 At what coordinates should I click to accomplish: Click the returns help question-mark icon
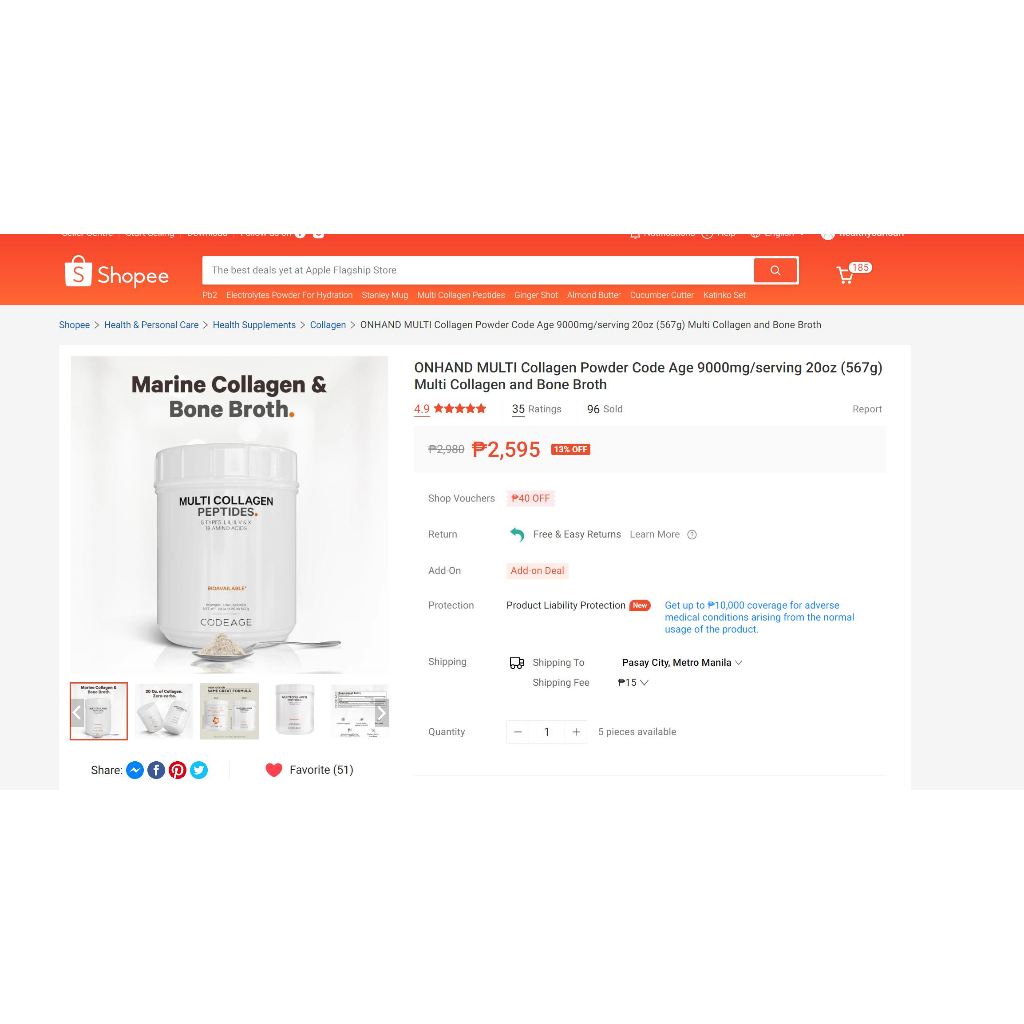click(692, 535)
